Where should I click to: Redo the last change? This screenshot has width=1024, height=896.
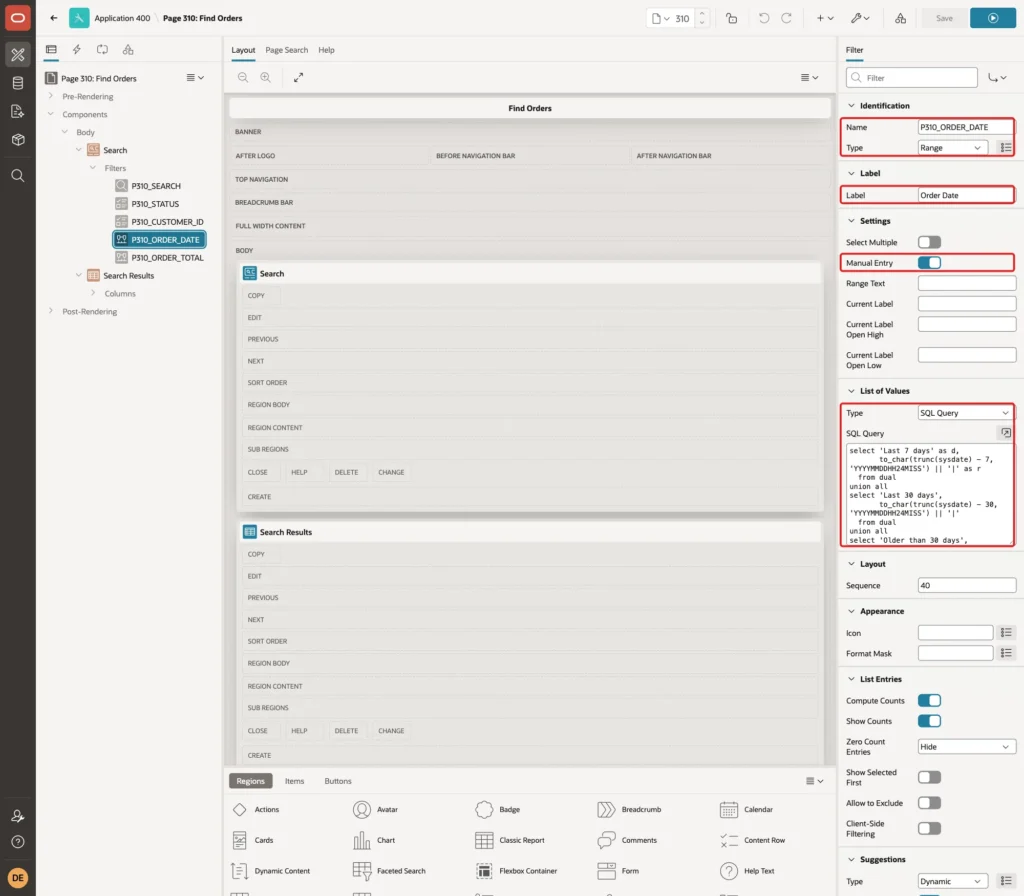tap(786, 18)
